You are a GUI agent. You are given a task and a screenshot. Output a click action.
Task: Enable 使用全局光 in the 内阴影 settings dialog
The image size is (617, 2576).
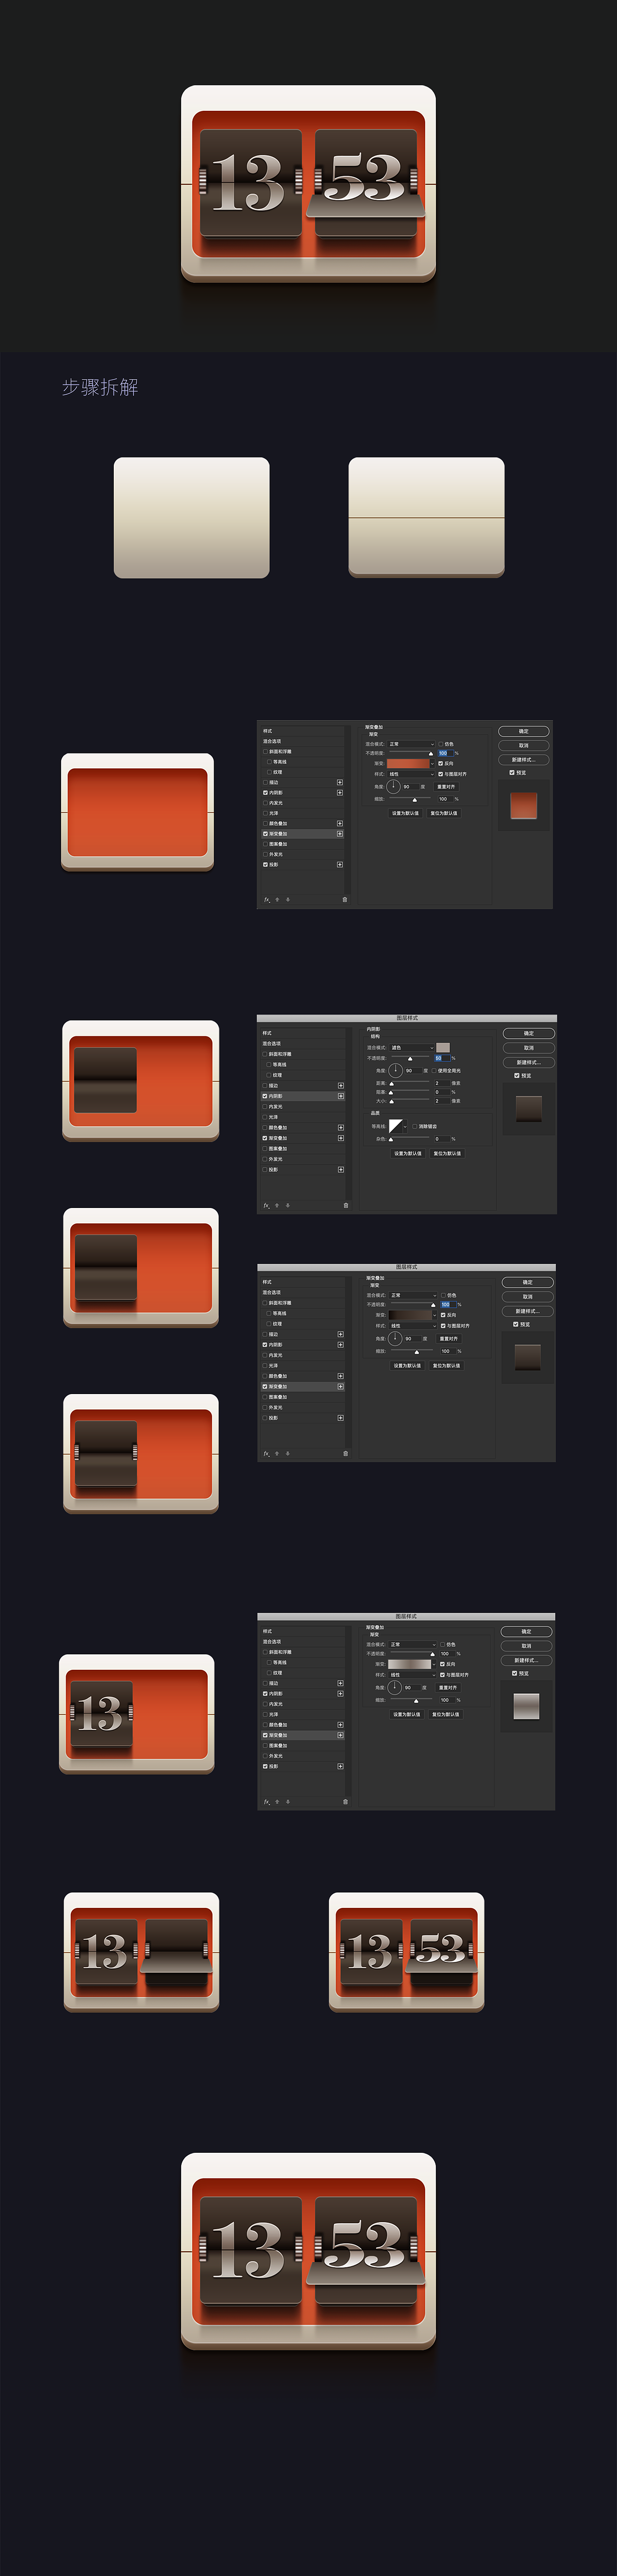click(x=435, y=1070)
